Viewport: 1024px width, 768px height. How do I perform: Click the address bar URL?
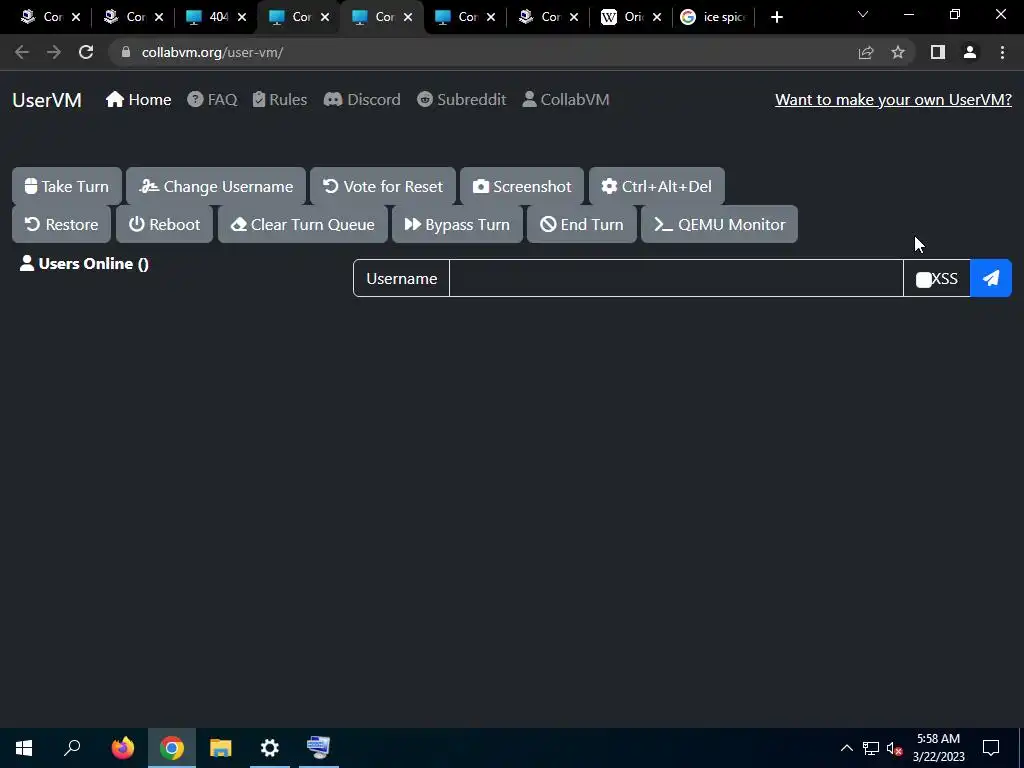(x=212, y=52)
